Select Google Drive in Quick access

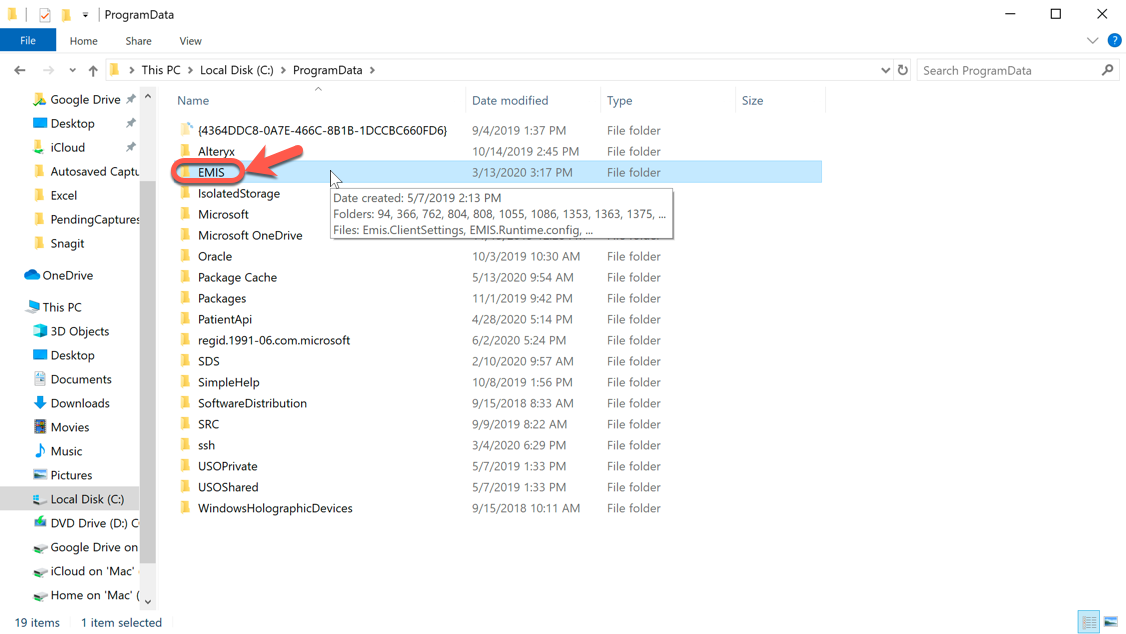click(x=85, y=99)
